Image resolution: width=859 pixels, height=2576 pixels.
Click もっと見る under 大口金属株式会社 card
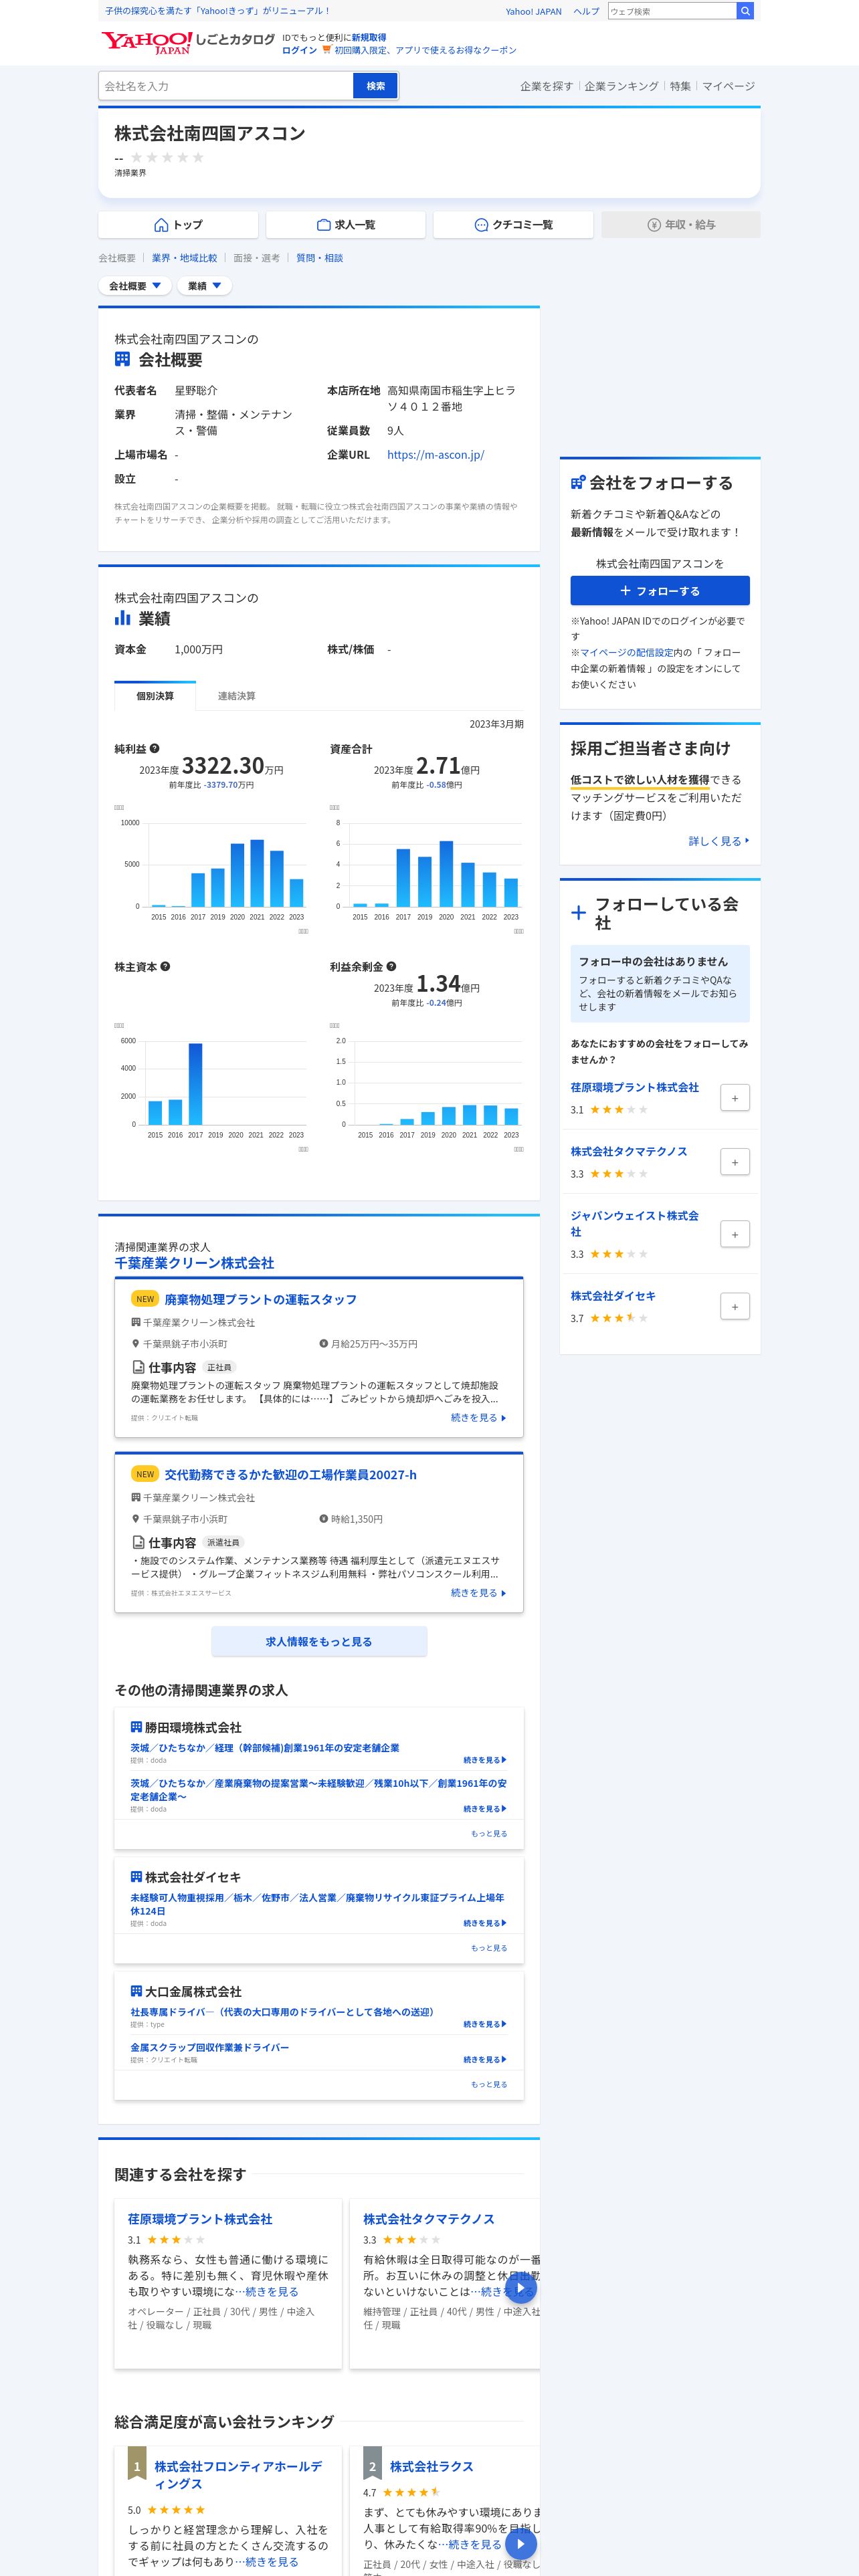[x=489, y=2084]
